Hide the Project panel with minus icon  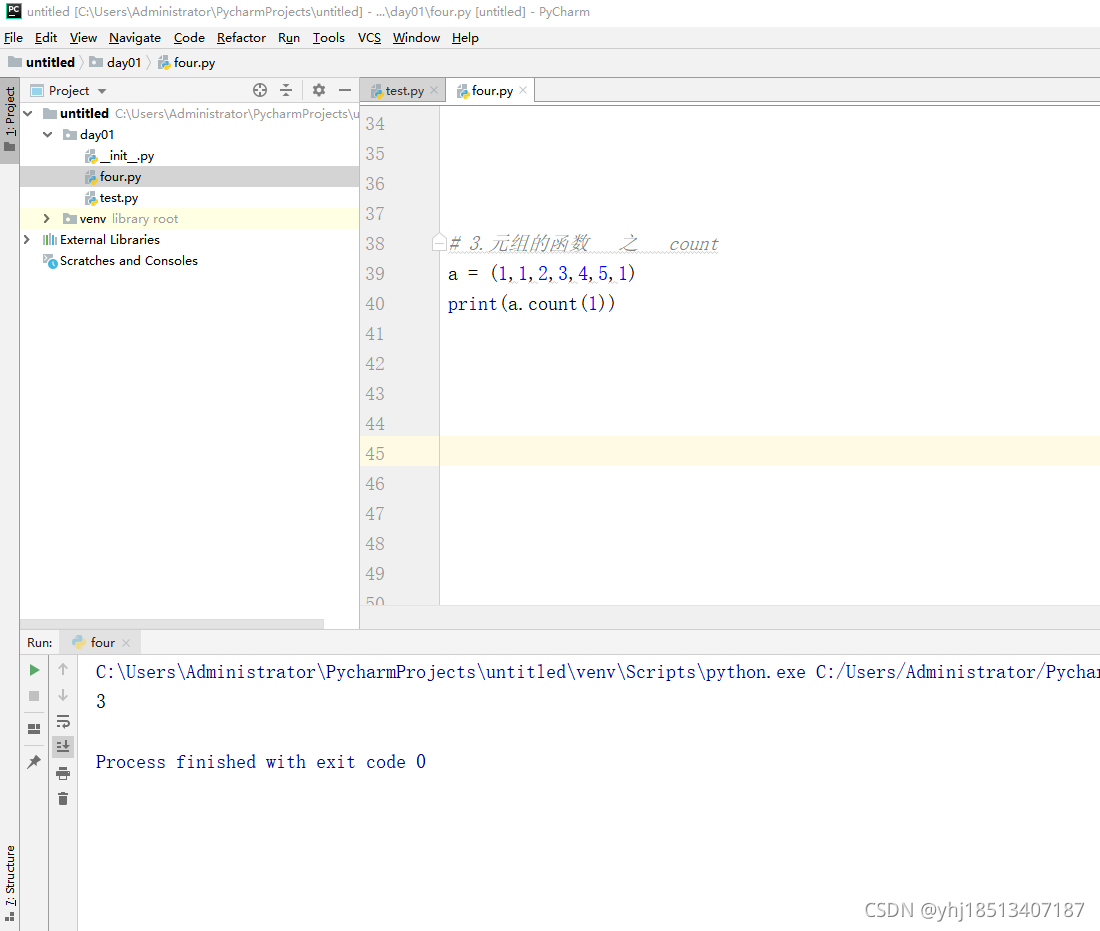344,90
